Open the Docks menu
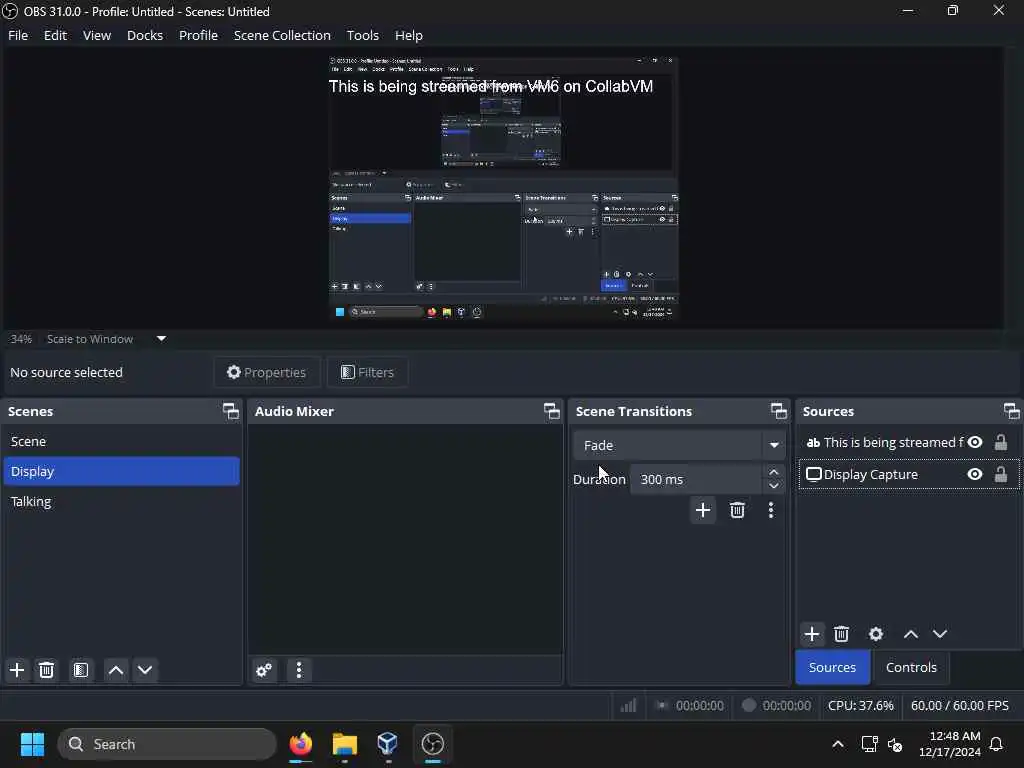Screen dimensions: 1024x768 pyautogui.click(x=145, y=35)
